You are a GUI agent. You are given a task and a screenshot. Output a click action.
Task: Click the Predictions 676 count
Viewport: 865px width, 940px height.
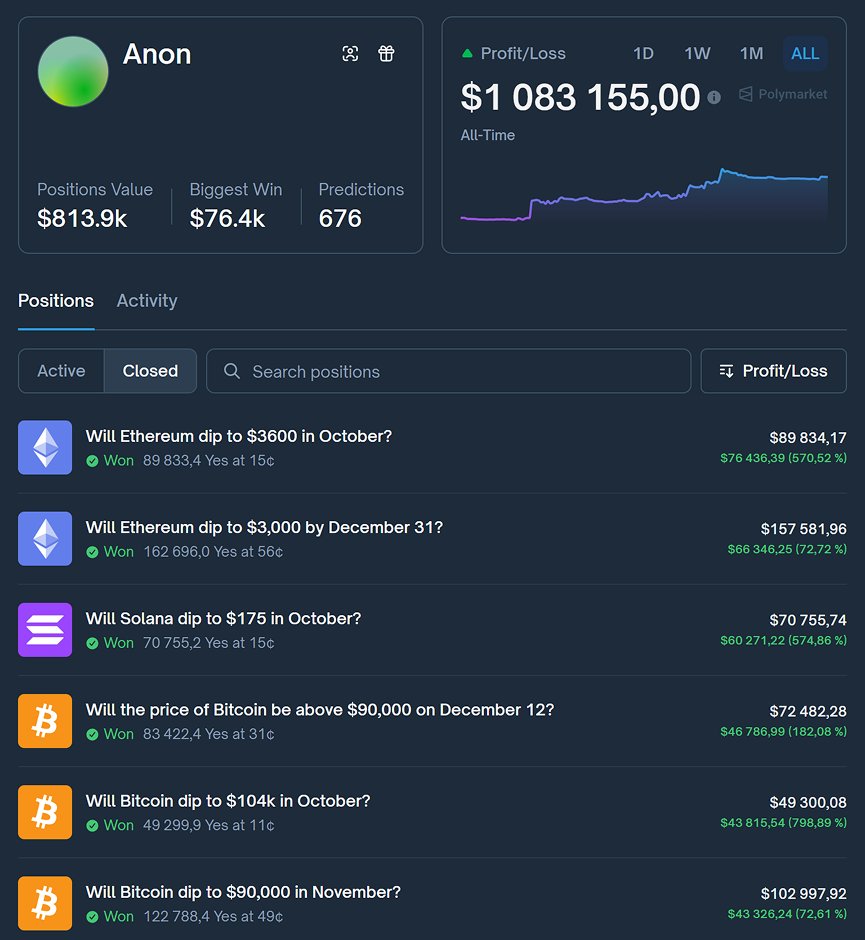click(x=361, y=206)
